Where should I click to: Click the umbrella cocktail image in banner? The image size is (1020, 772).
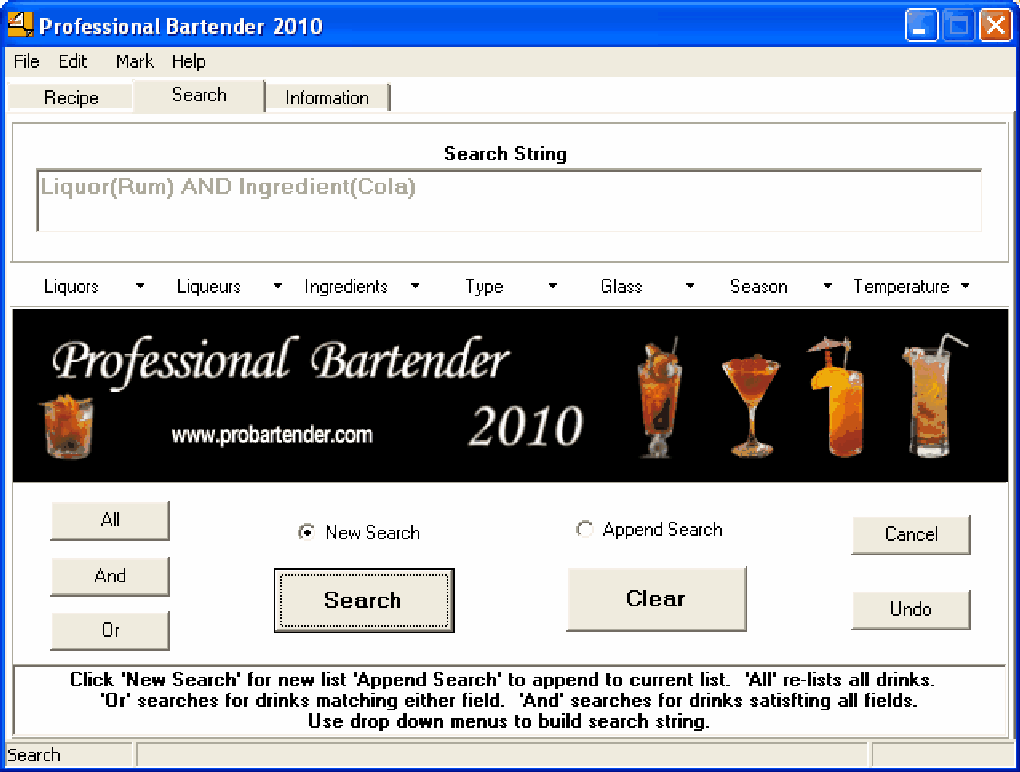[837, 397]
